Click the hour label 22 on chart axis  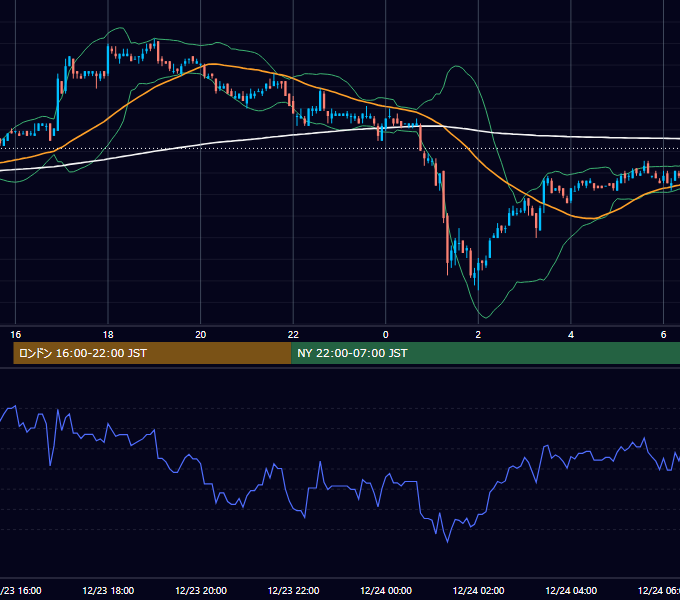pos(293,334)
